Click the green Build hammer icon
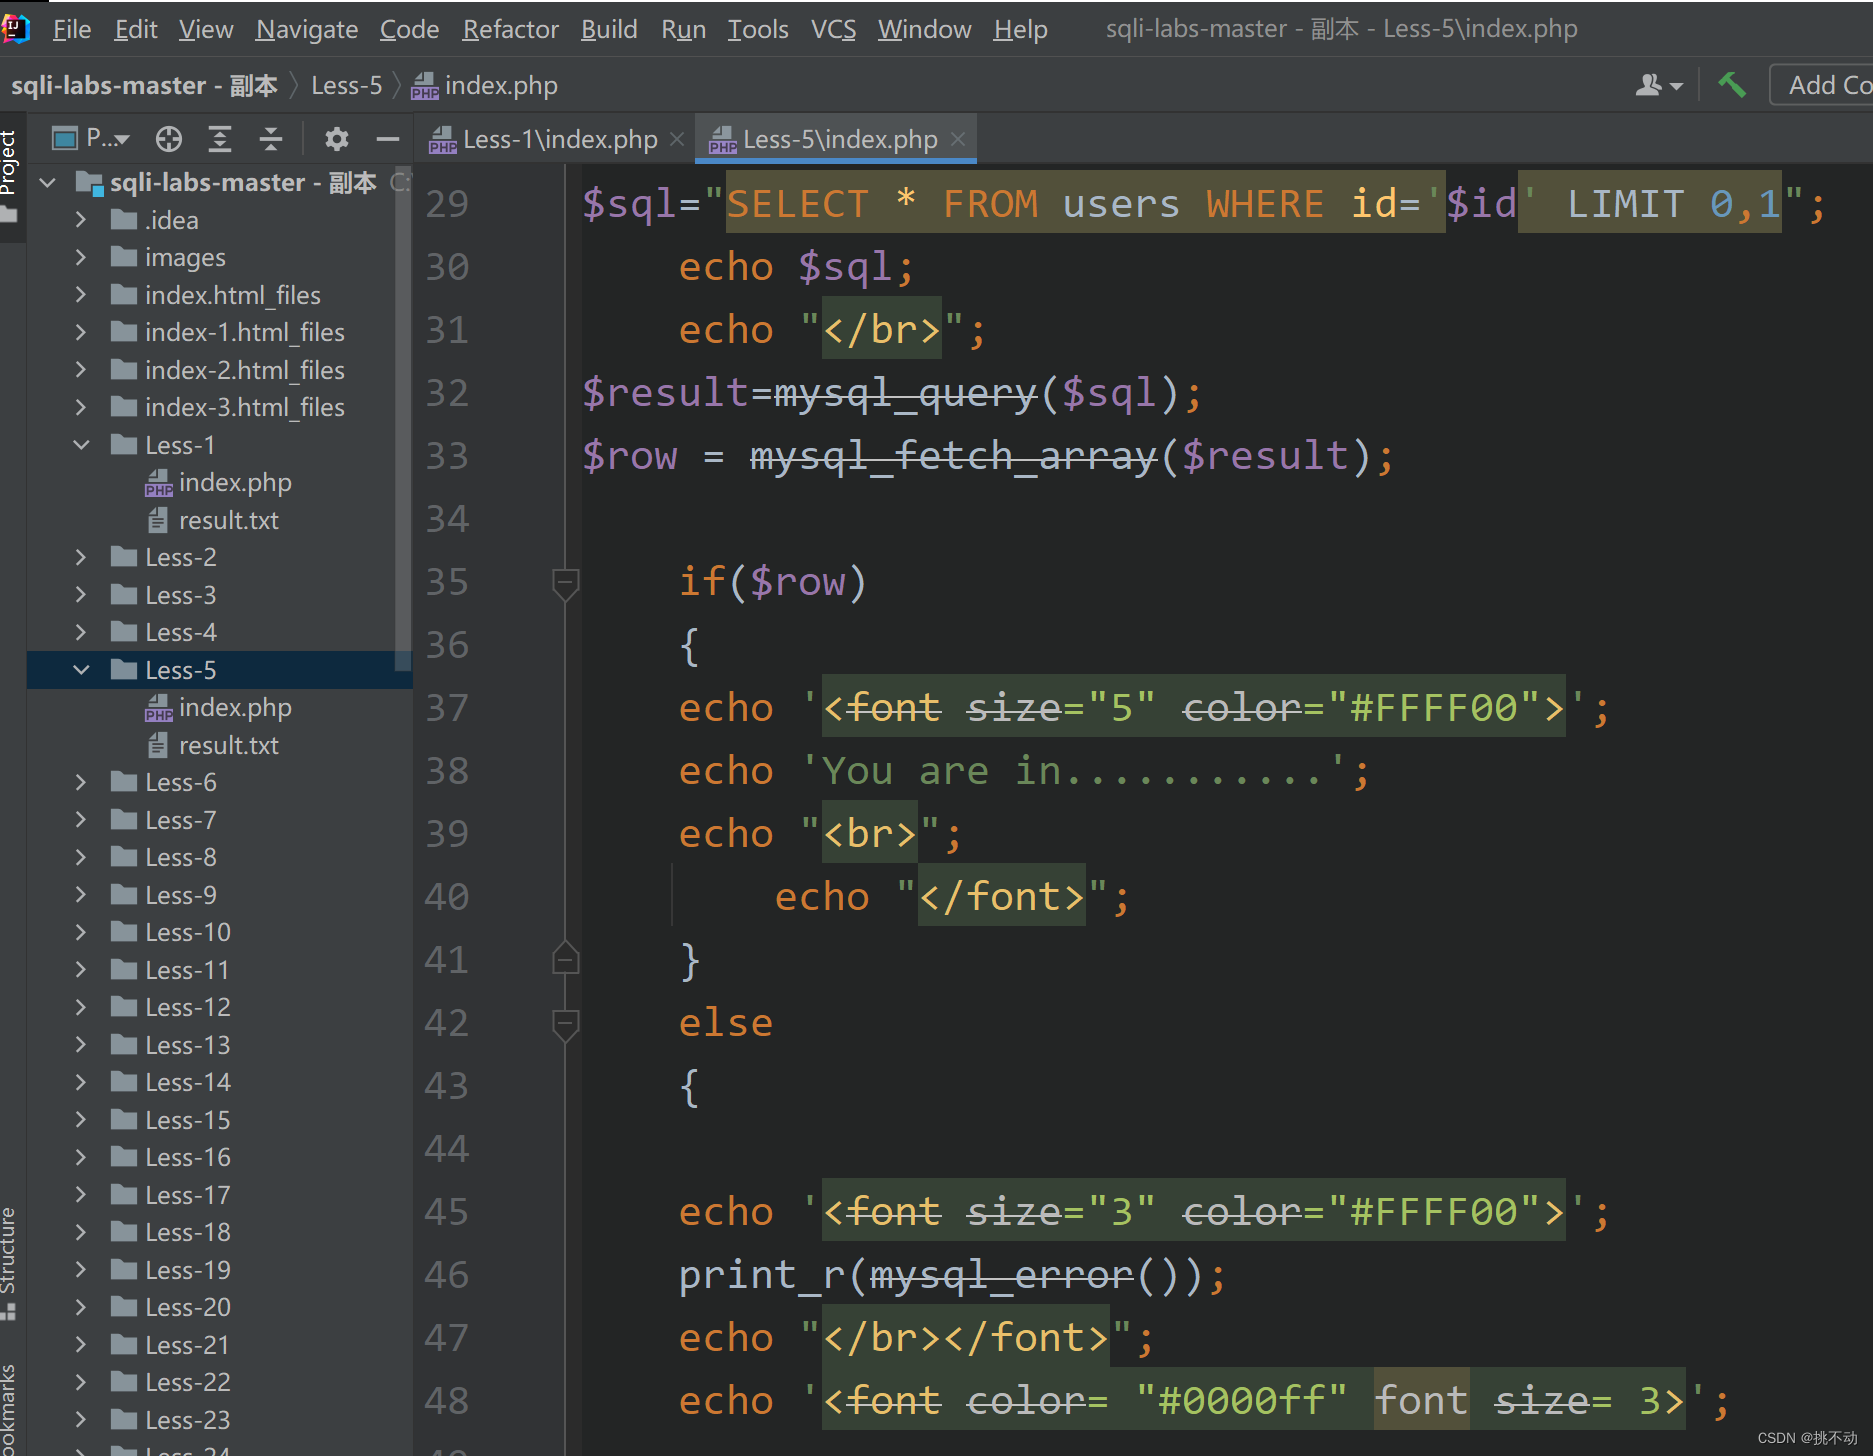The width and height of the screenshot is (1873, 1456). tap(1732, 85)
